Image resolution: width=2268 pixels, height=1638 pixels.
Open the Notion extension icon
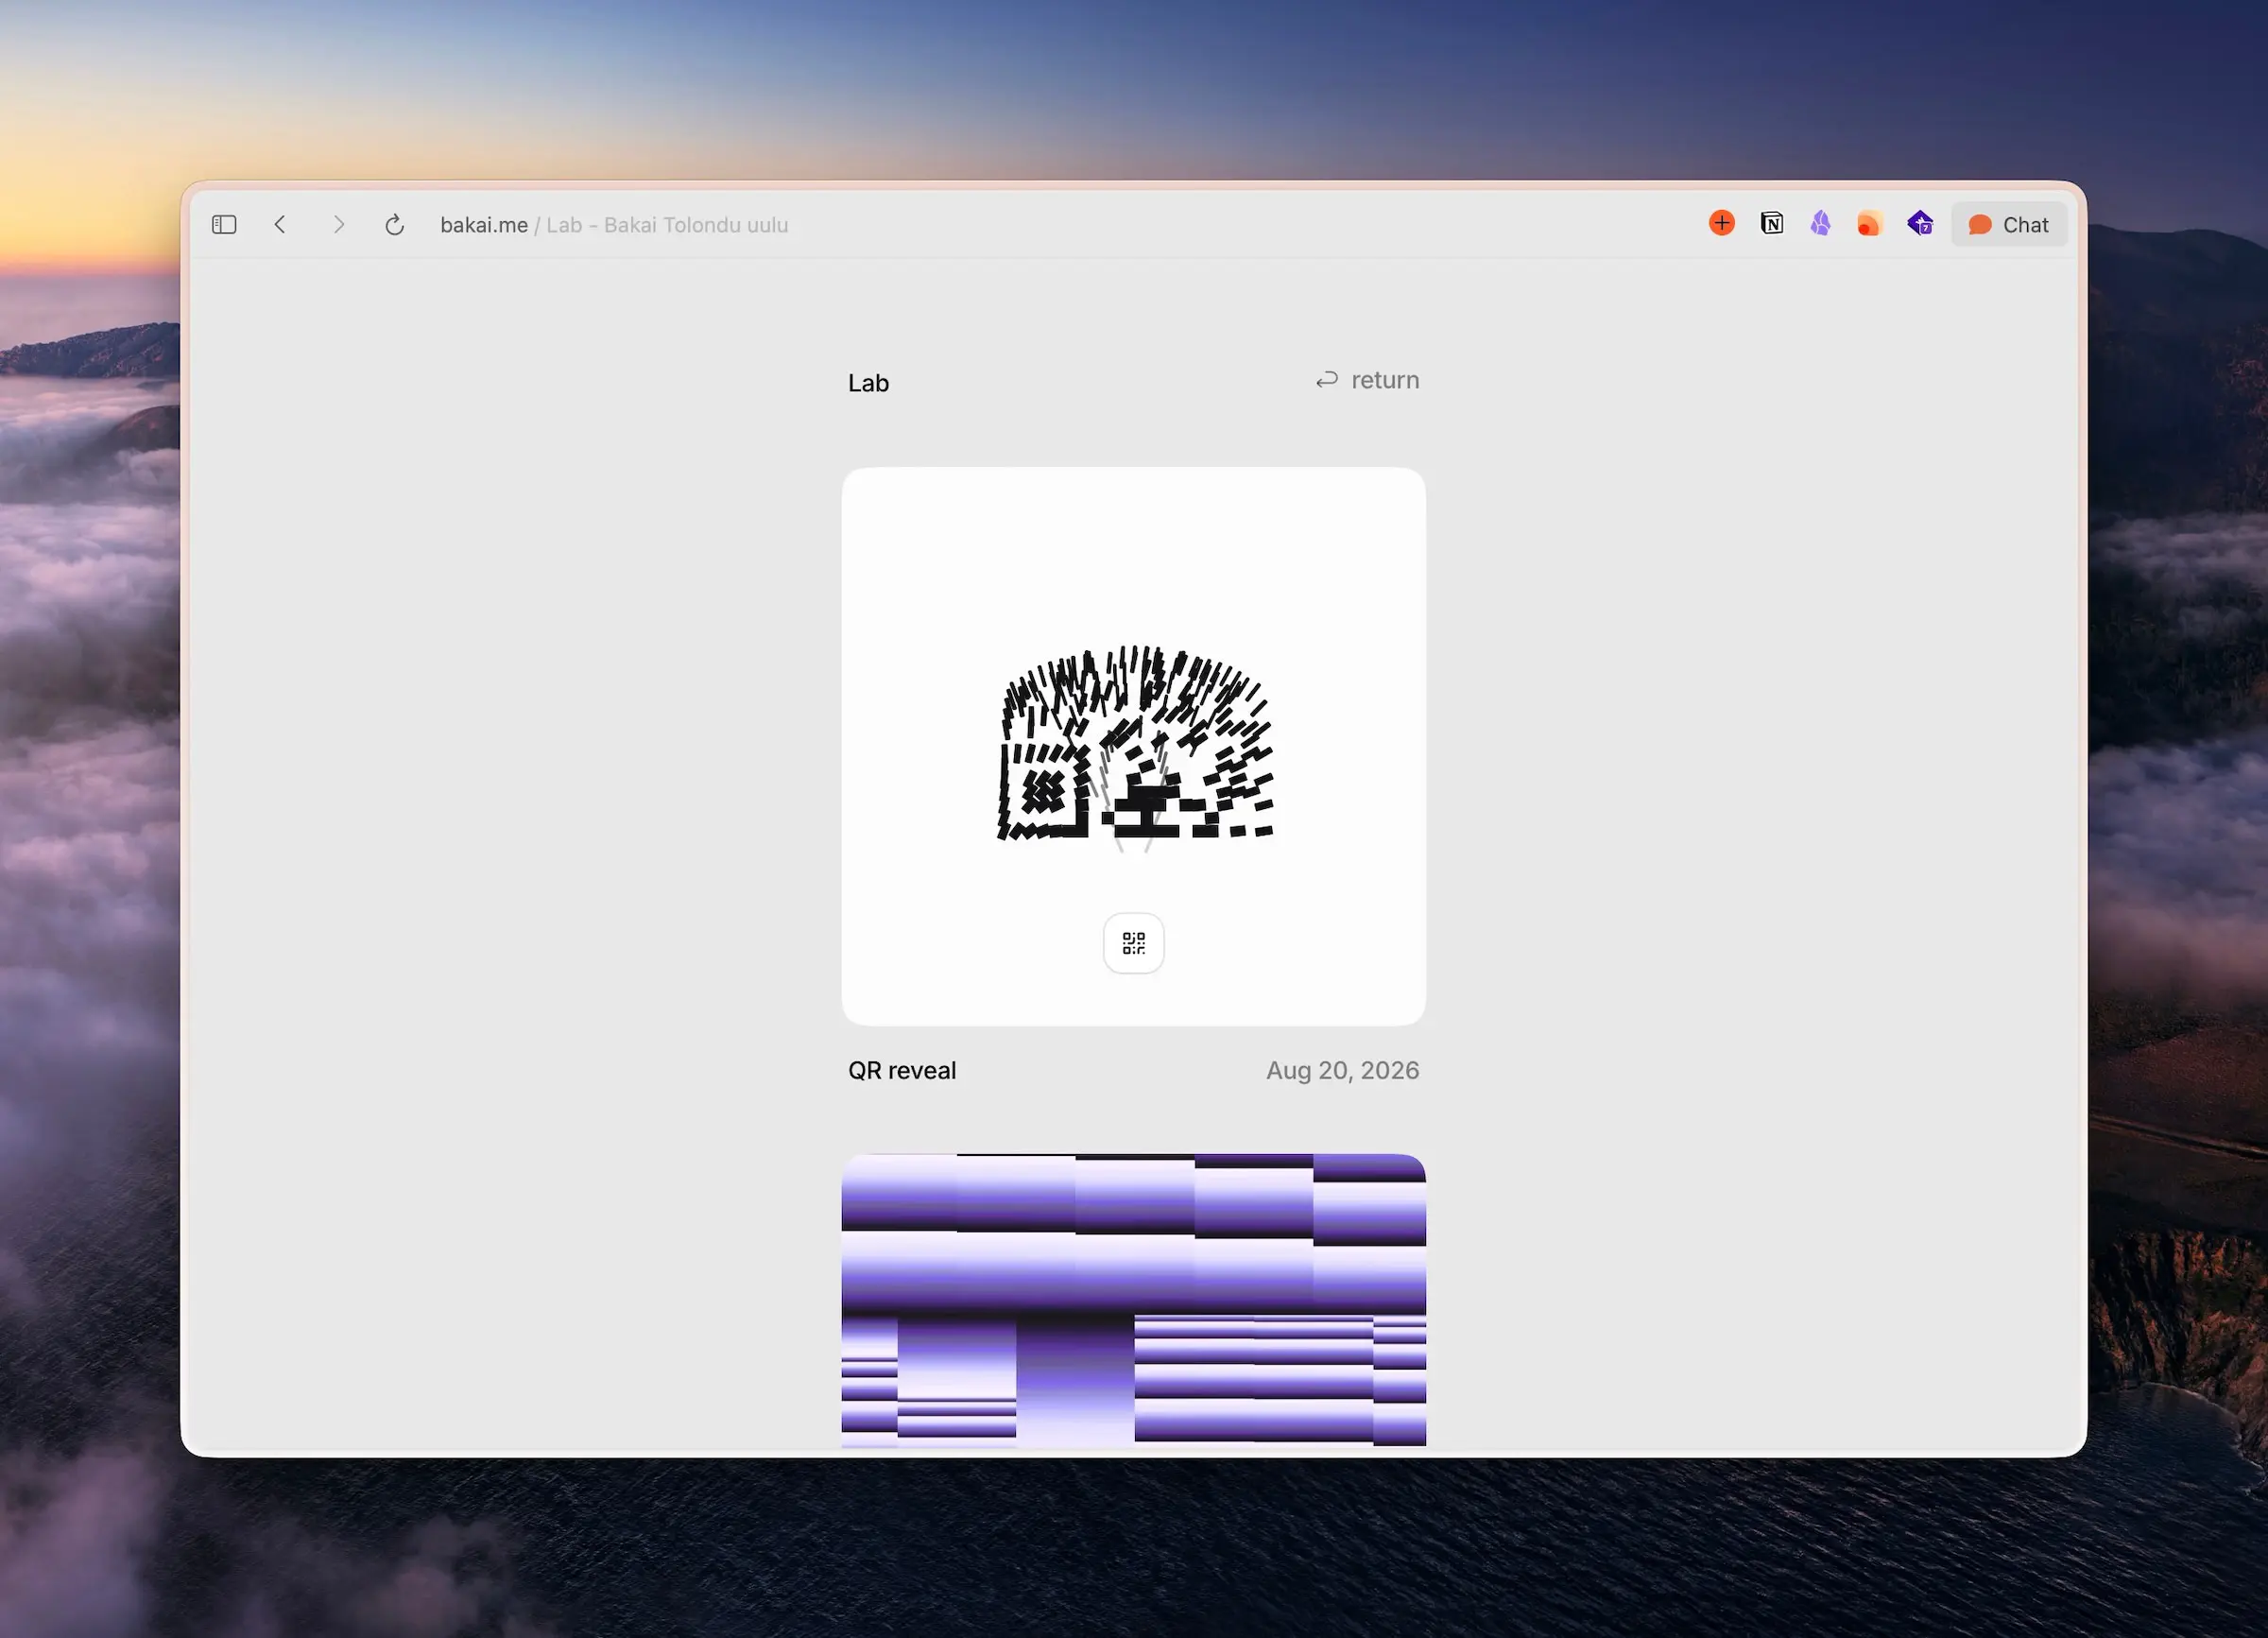pyautogui.click(x=1771, y=223)
